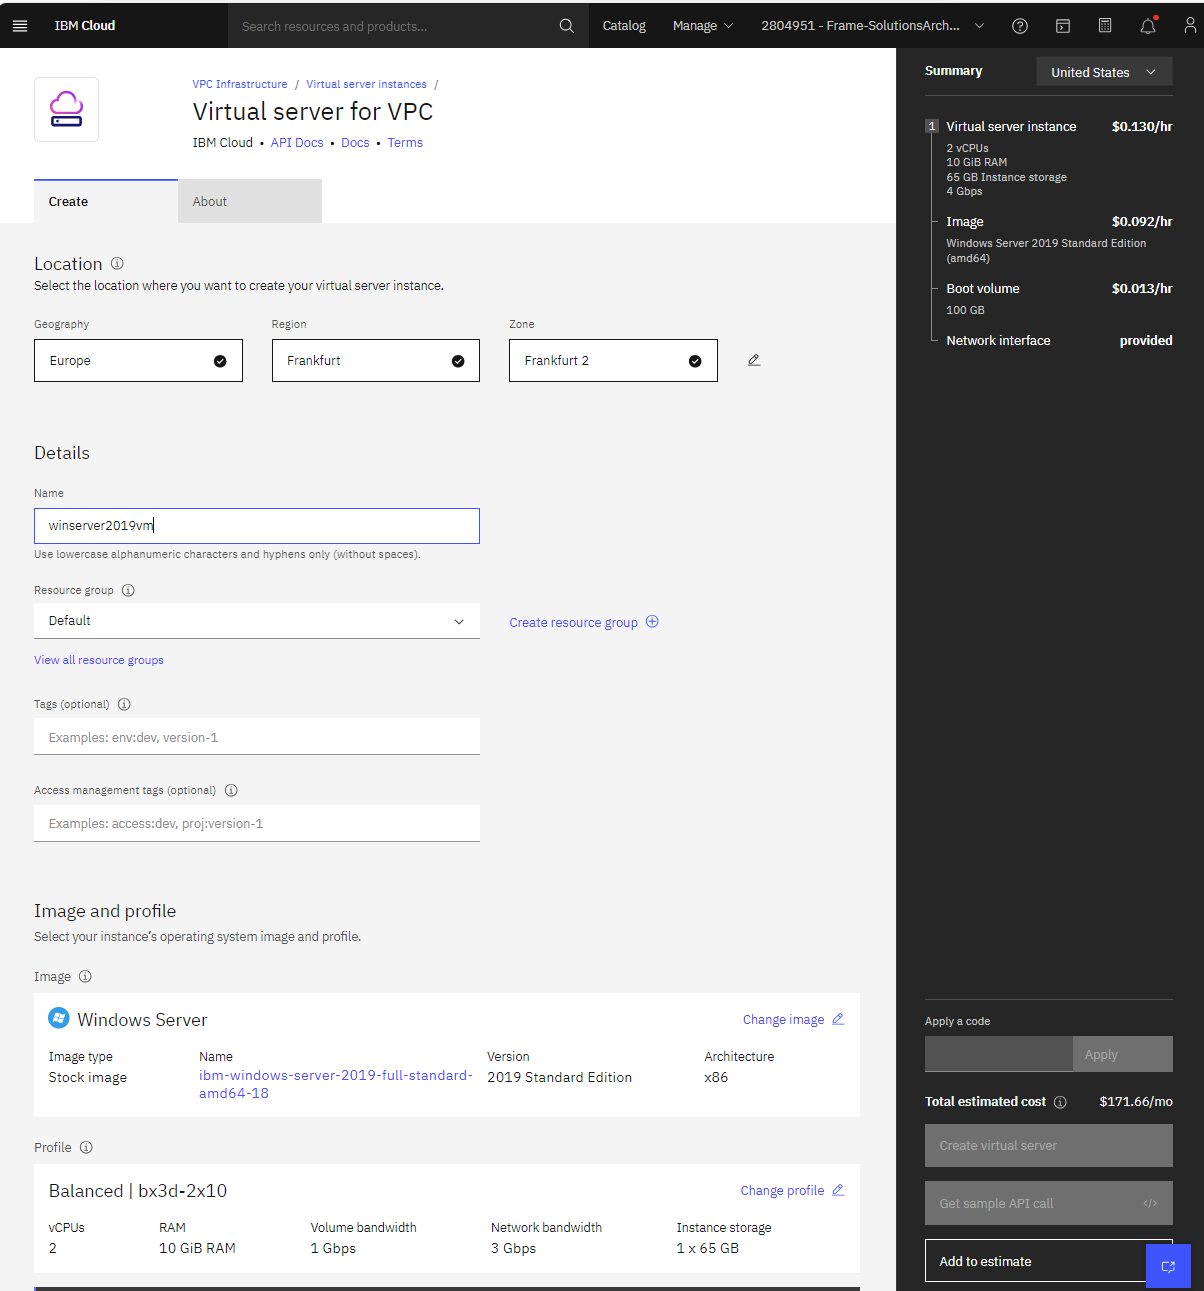
Task: Click the user avatar profile icon
Action: point(1190,25)
